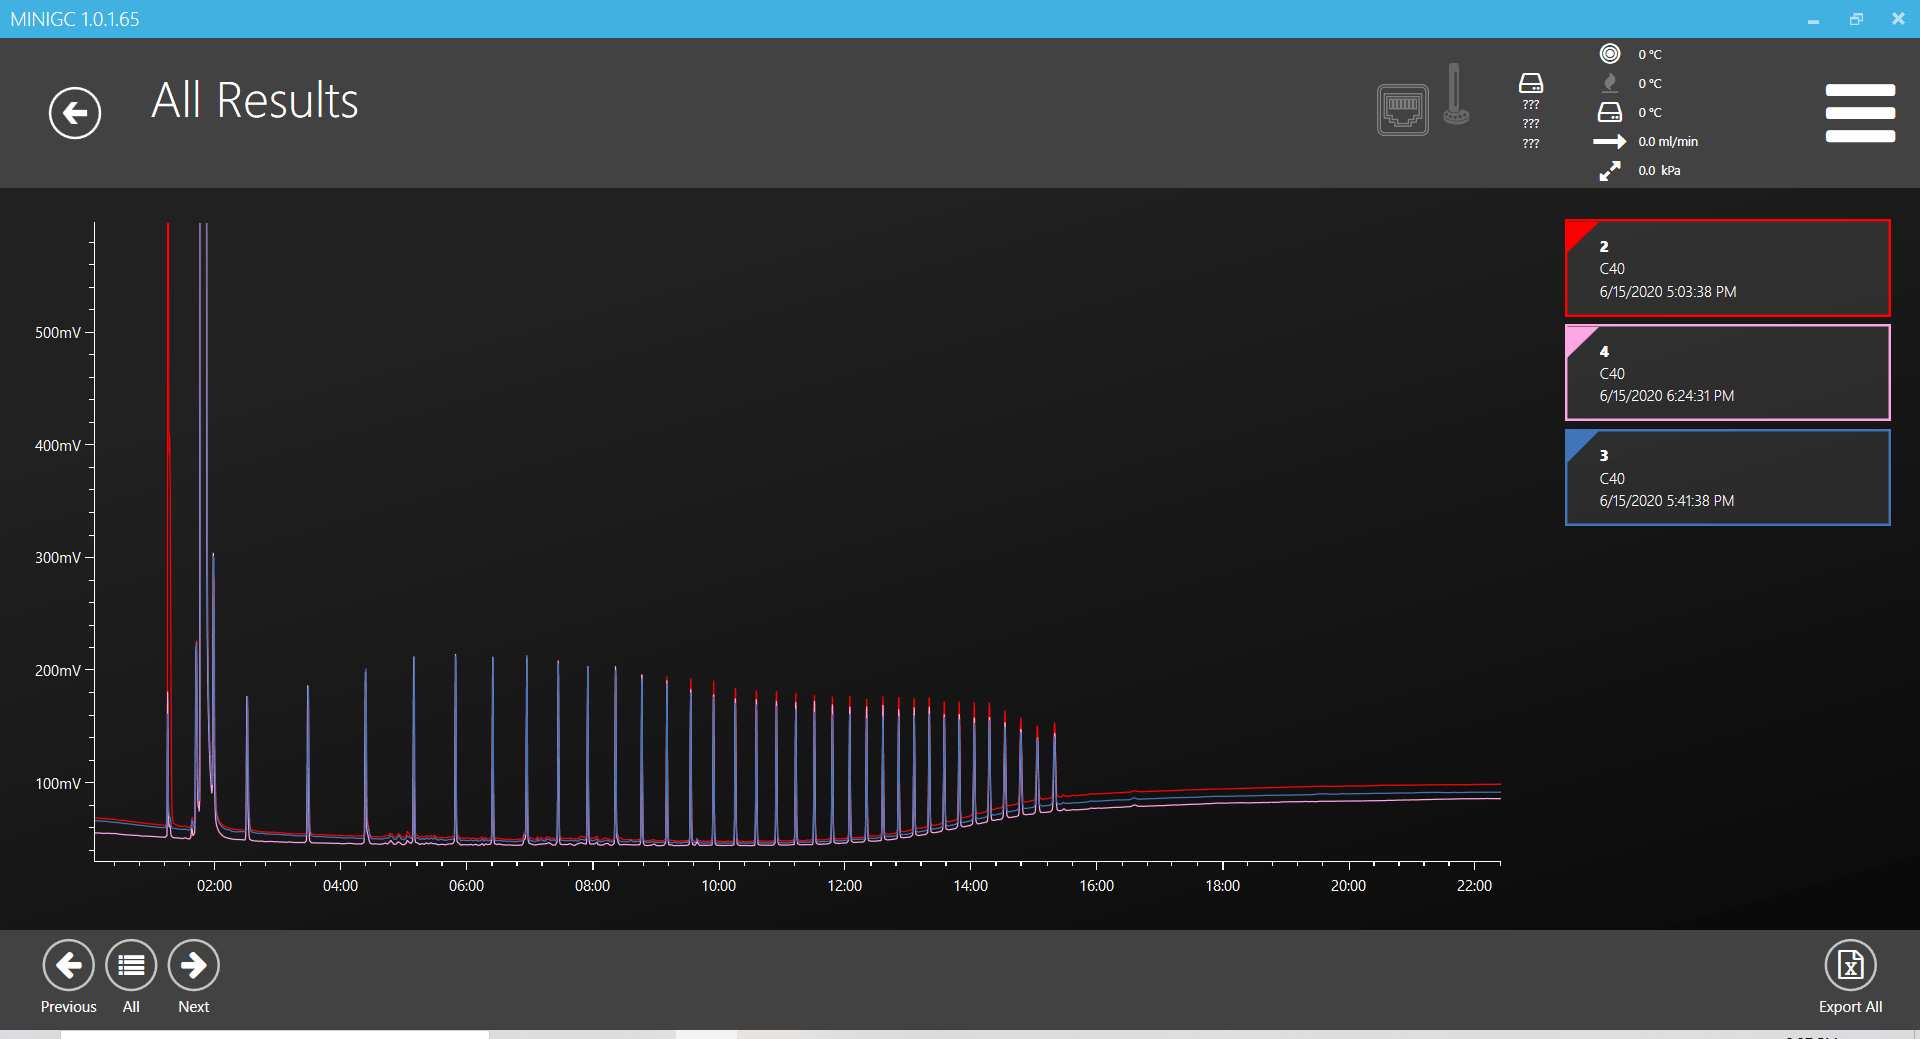Go to the Previous result
1920x1039 pixels.
68,966
